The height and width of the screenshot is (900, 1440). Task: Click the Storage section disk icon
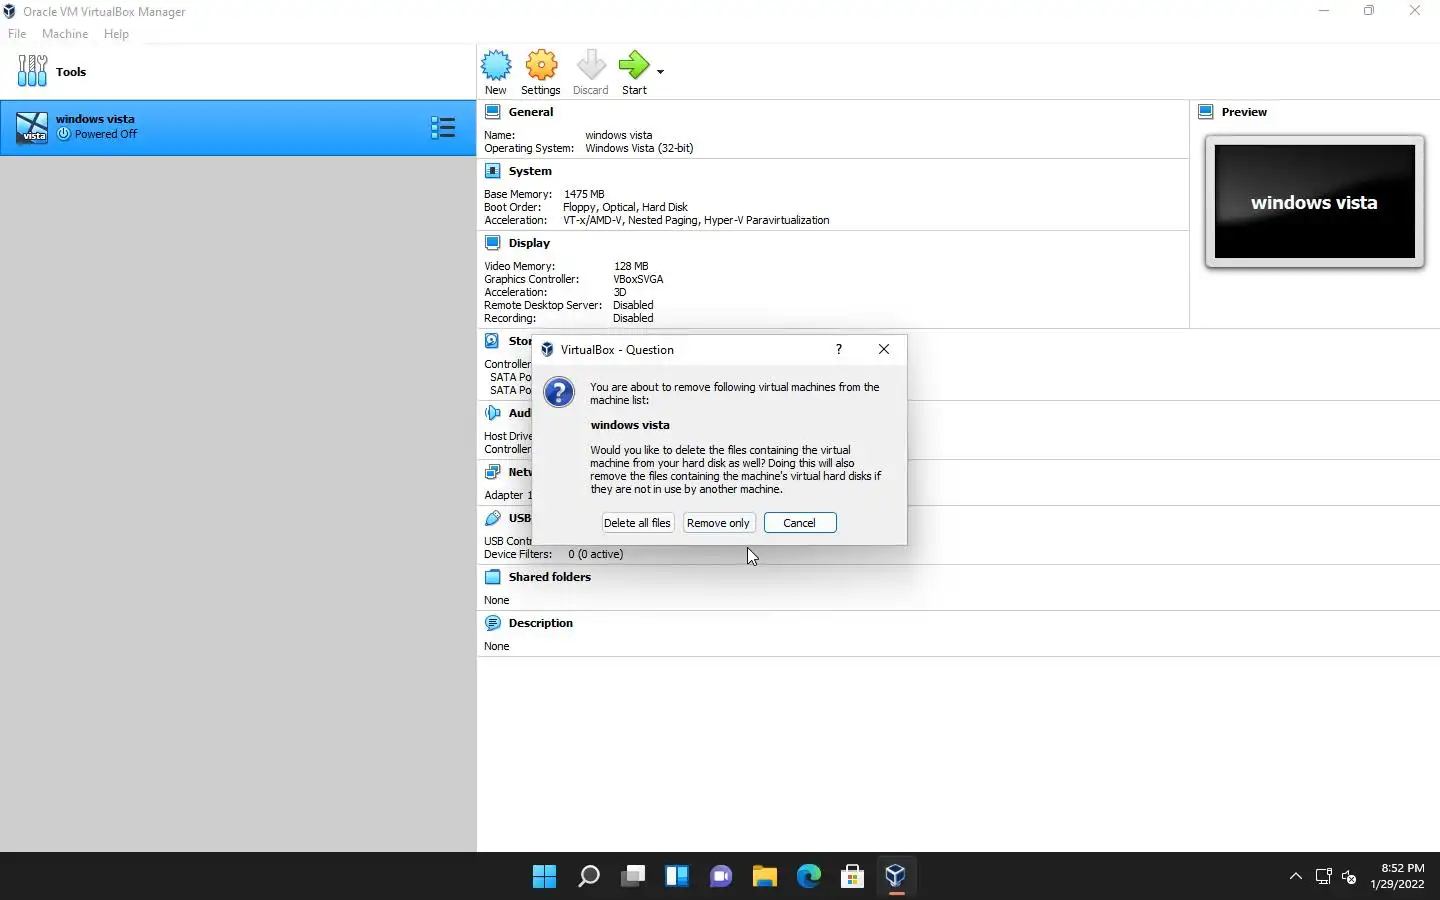(492, 341)
